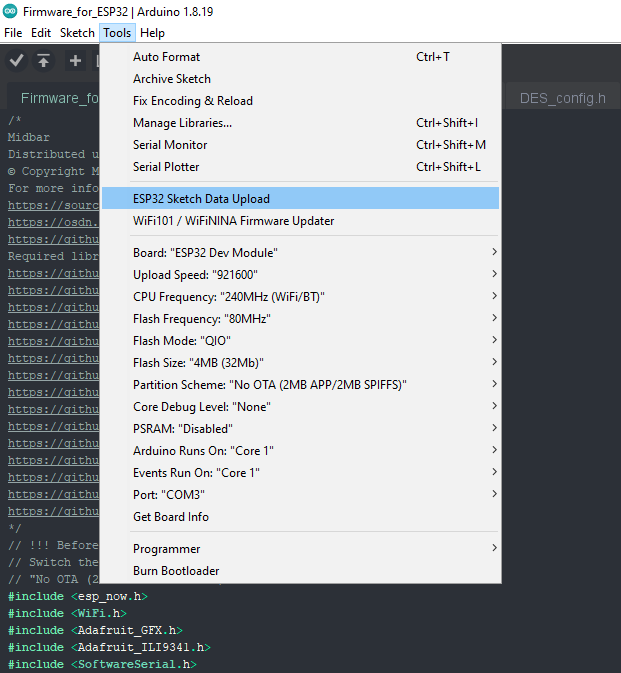Click the #include <Adafruit_GFX.h> line

tap(95, 630)
